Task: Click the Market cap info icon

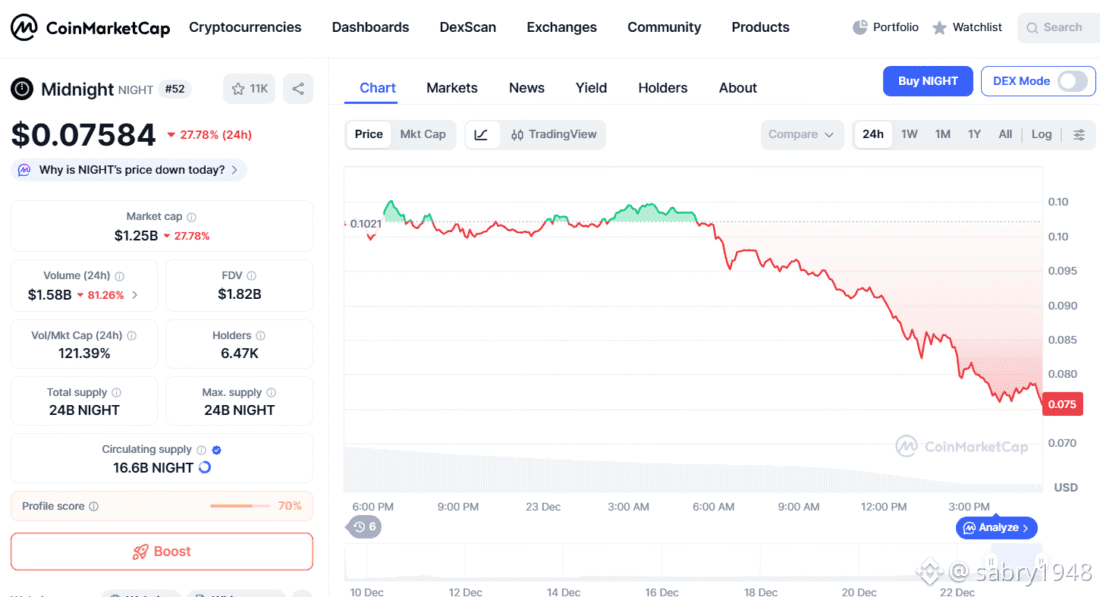Action: [192, 217]
